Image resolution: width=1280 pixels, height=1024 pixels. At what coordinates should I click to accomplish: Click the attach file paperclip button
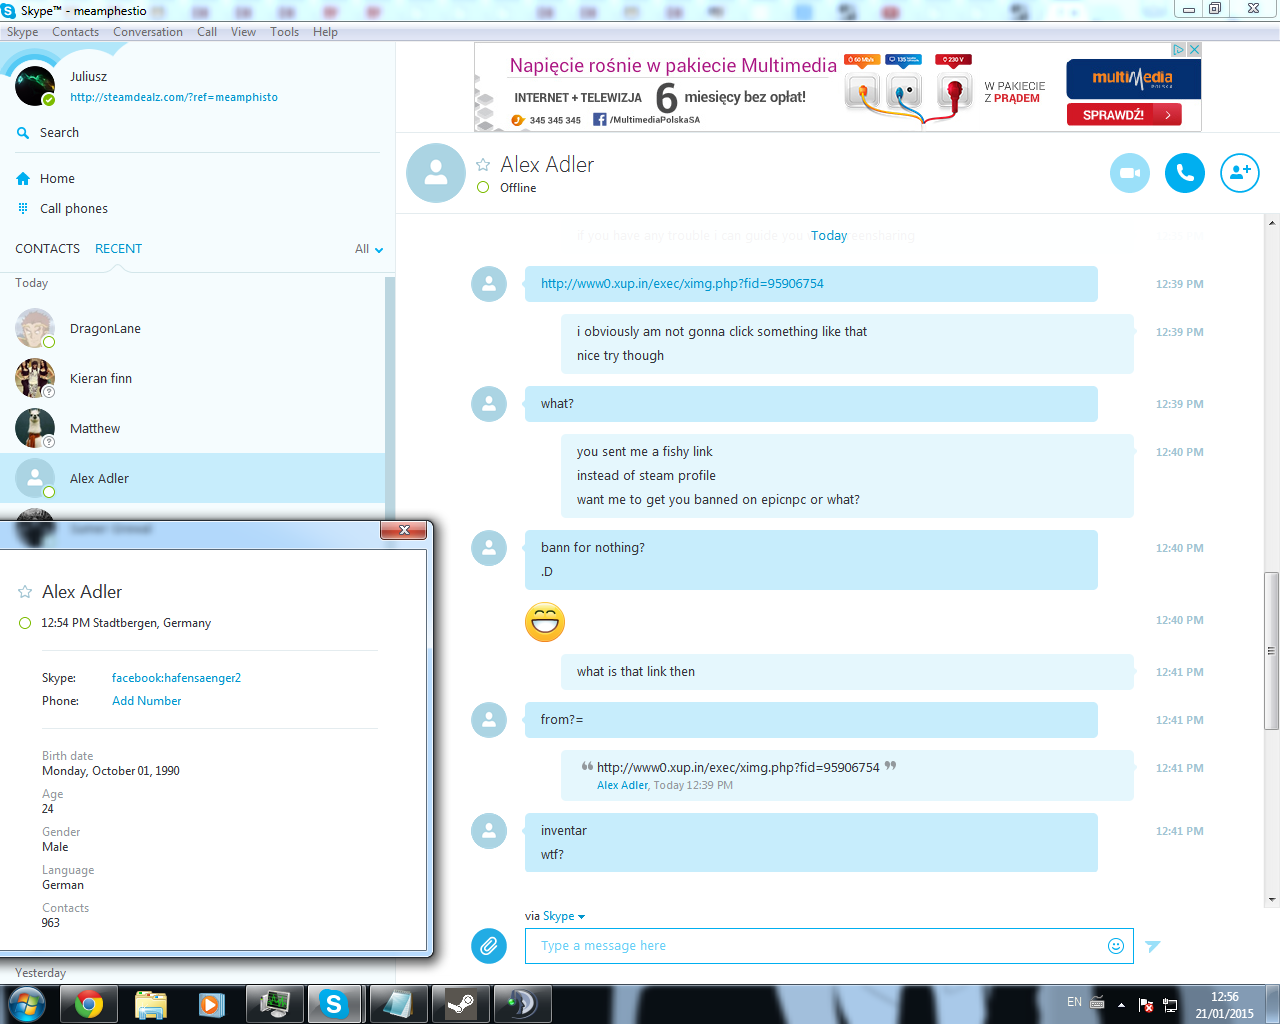click(x=489, y=945)
